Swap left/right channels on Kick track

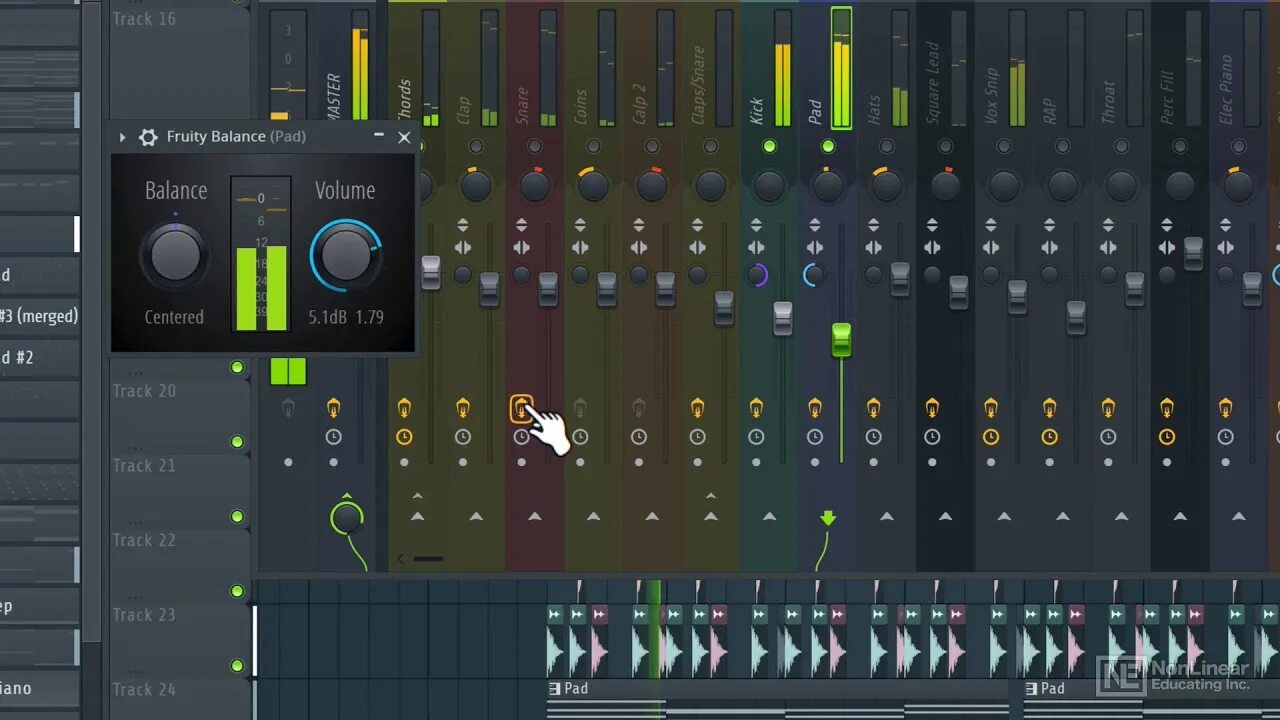(x=756, y=248)
